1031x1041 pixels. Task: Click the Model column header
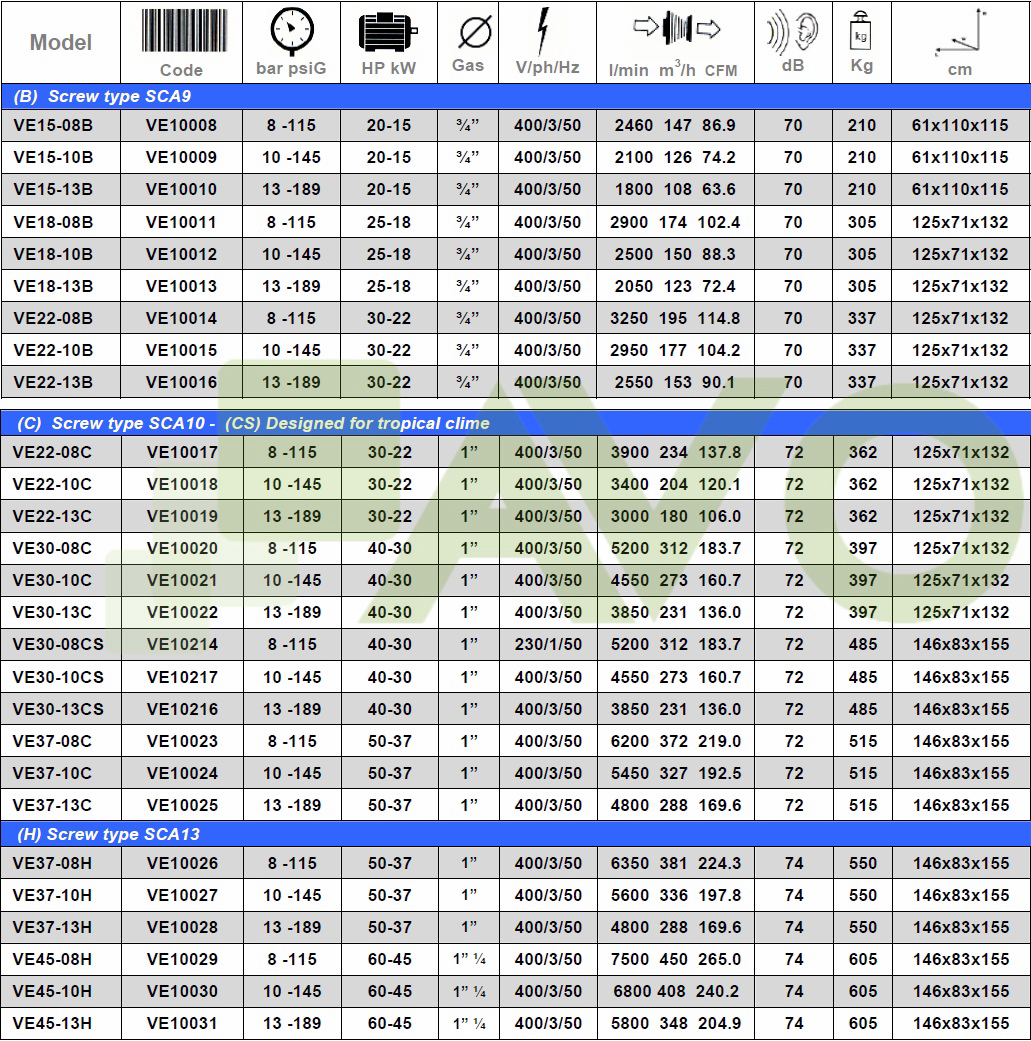tap(61, 42)
